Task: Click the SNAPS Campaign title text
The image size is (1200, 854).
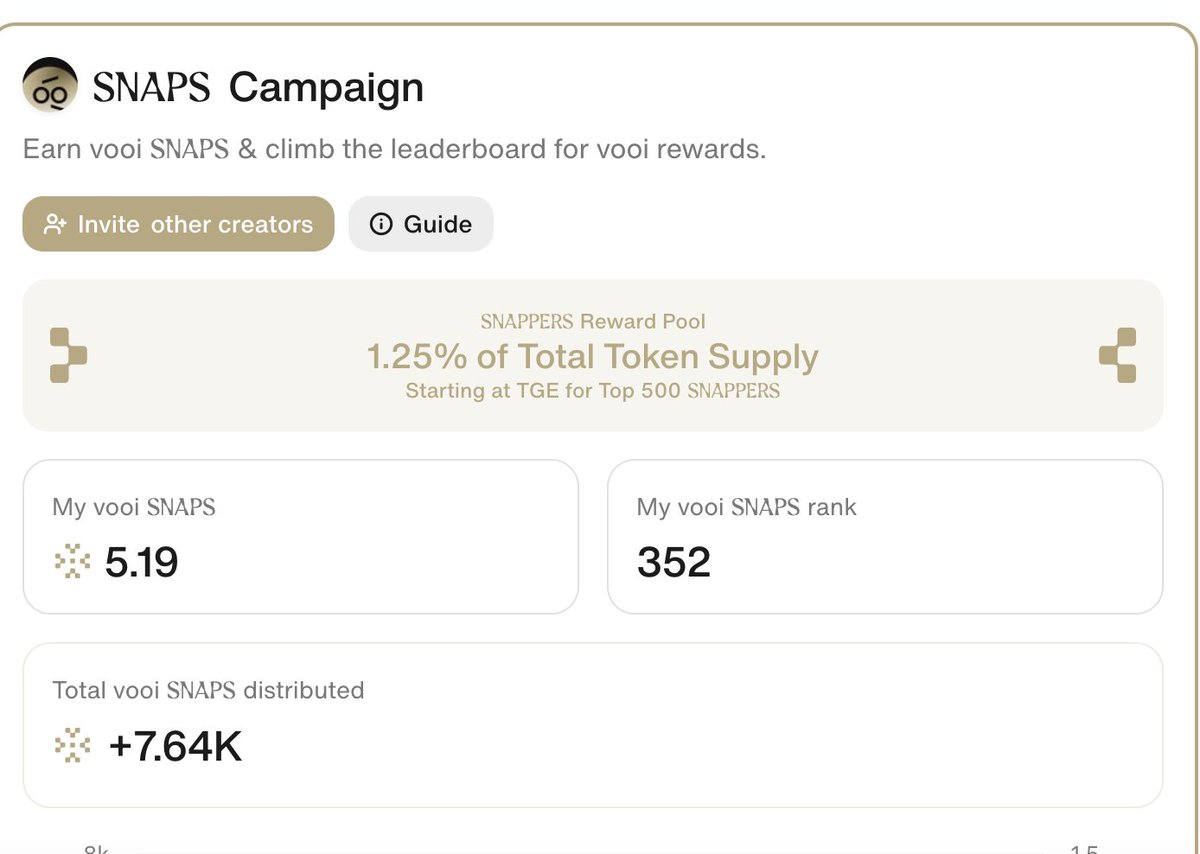Action: click(x=258, y=87)
